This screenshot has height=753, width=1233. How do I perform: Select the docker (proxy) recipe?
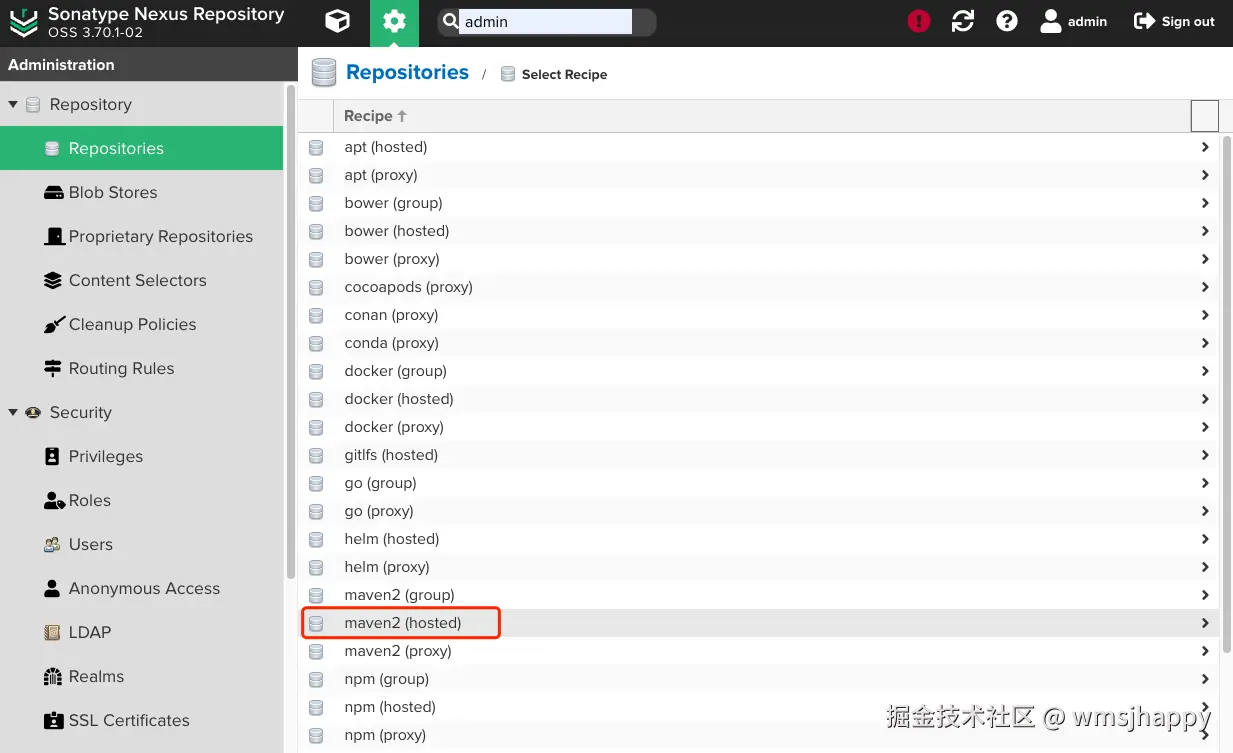click(759, 427)
